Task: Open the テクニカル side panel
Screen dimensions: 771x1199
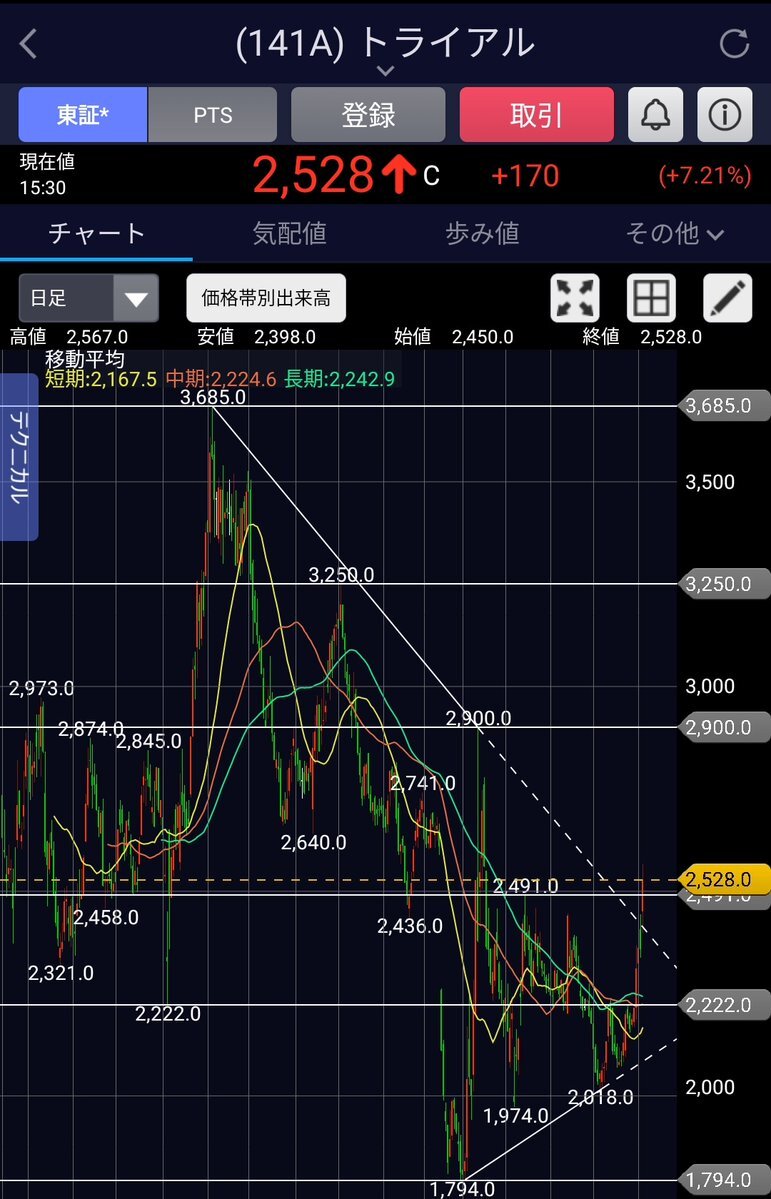Action: [19, 457]
